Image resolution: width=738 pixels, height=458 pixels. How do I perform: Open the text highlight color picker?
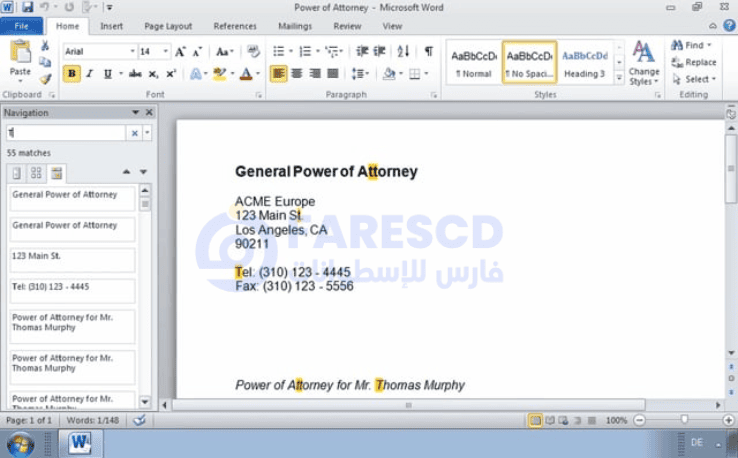[x=232, y=74]
